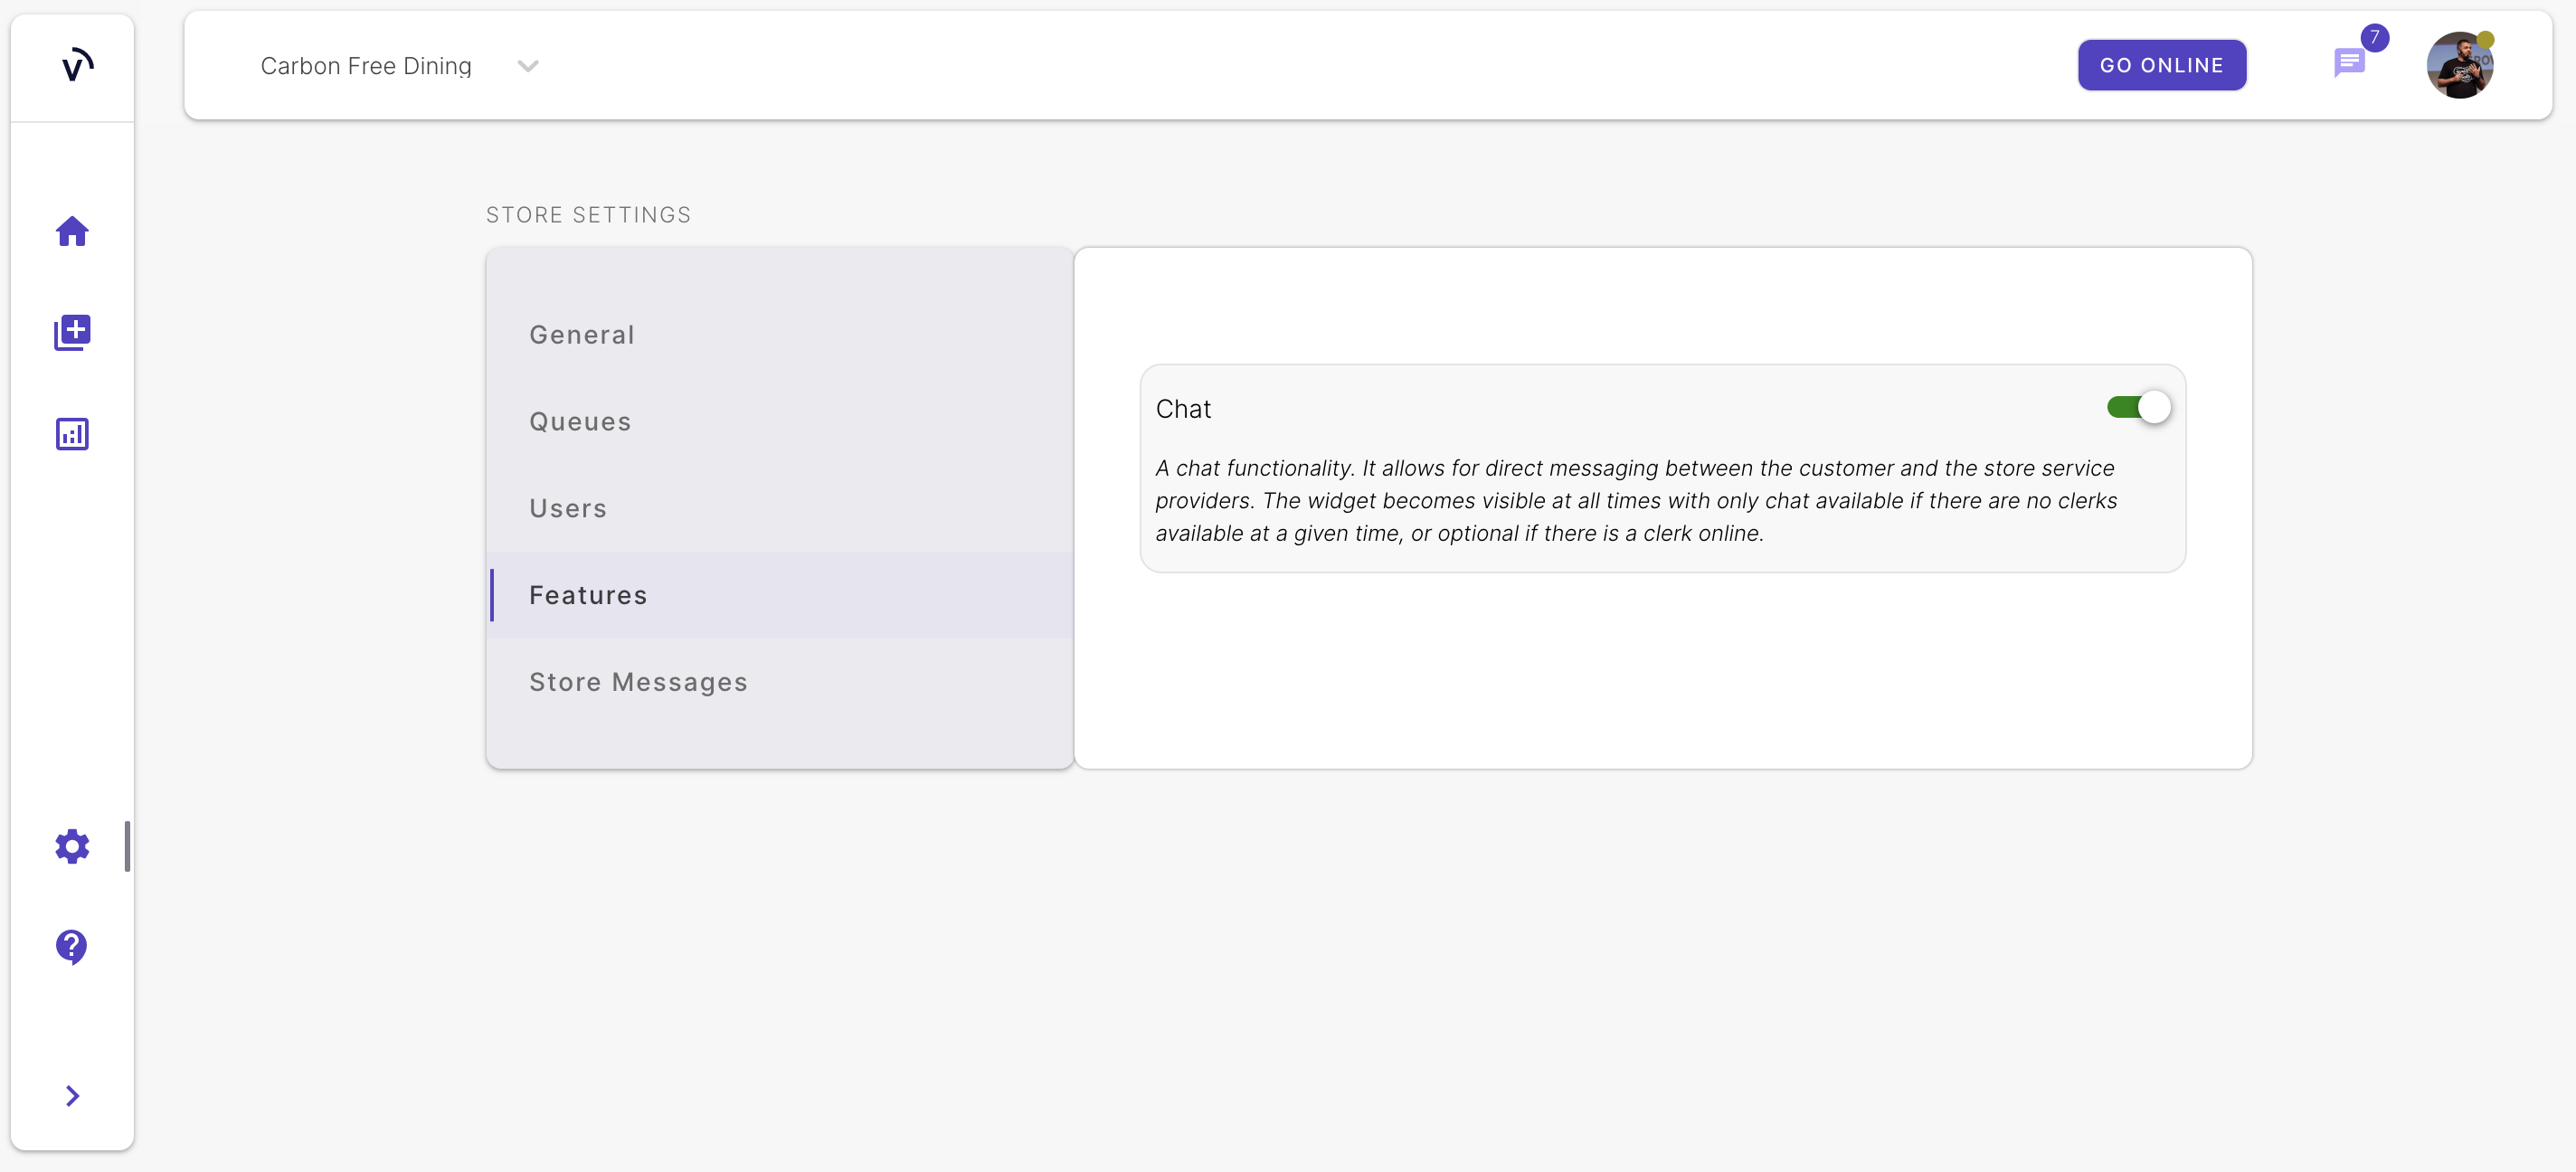The height and width of the screenshot is (1172, 2576).
Task: Open the help question mark icon
Action: click(72, 946)
